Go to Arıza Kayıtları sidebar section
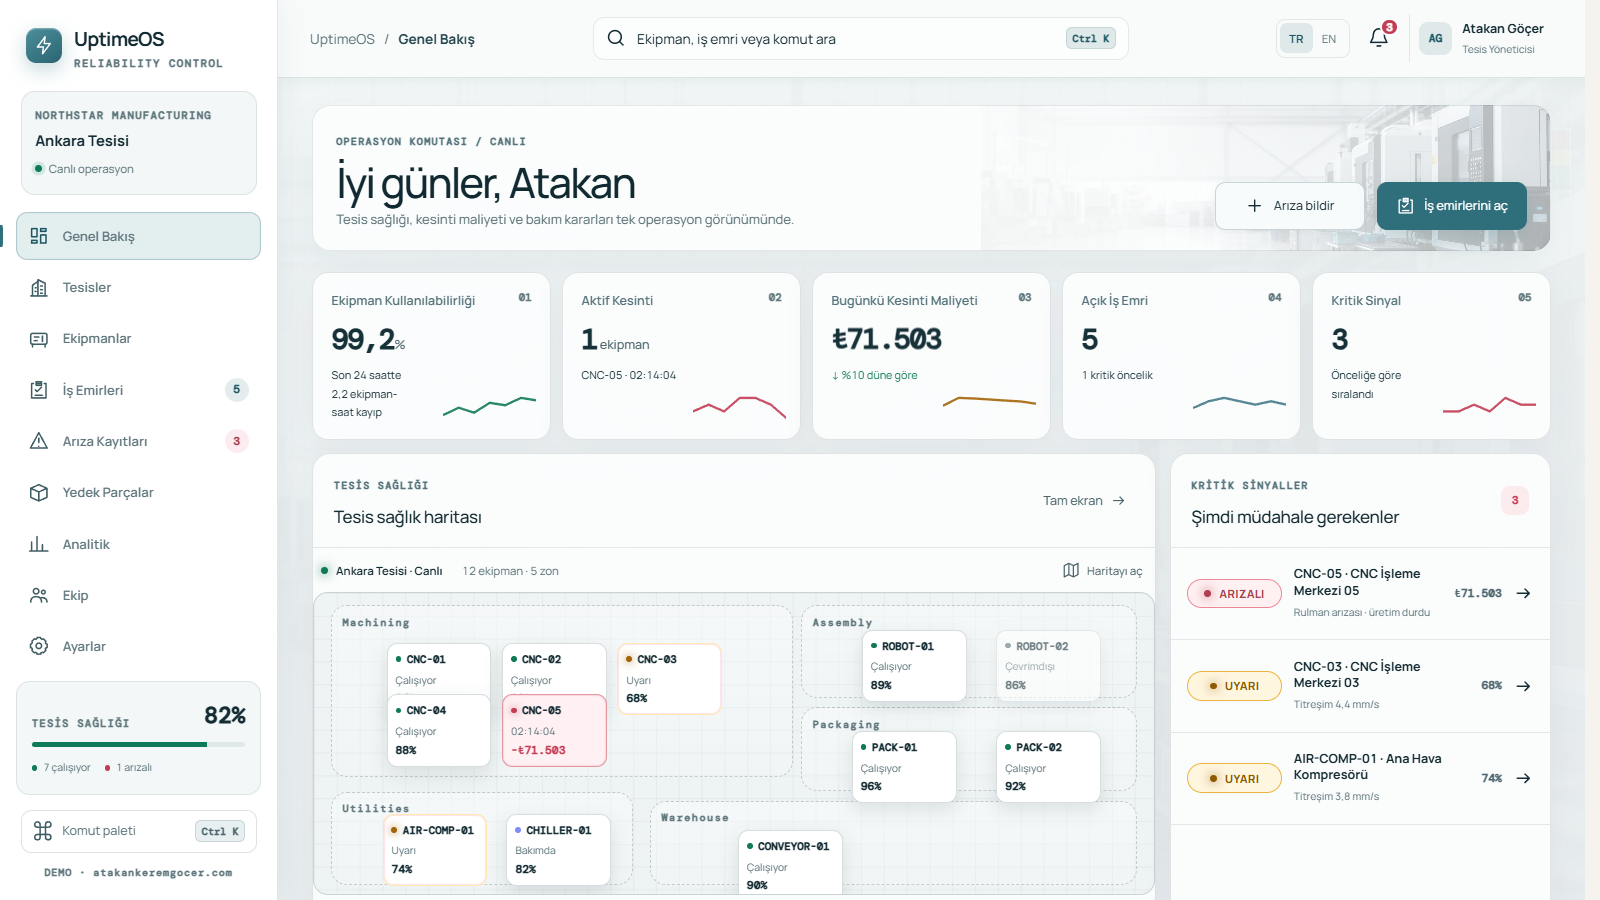 coord(139,441)
